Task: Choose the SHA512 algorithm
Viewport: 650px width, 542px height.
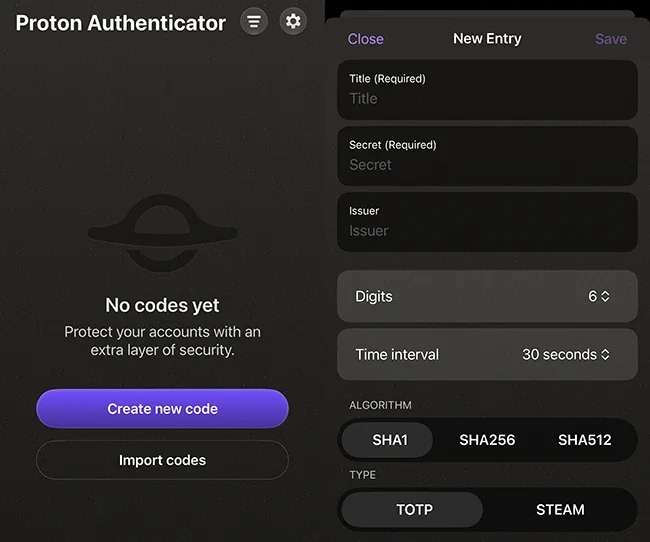Action: click(x=584, y=440)
